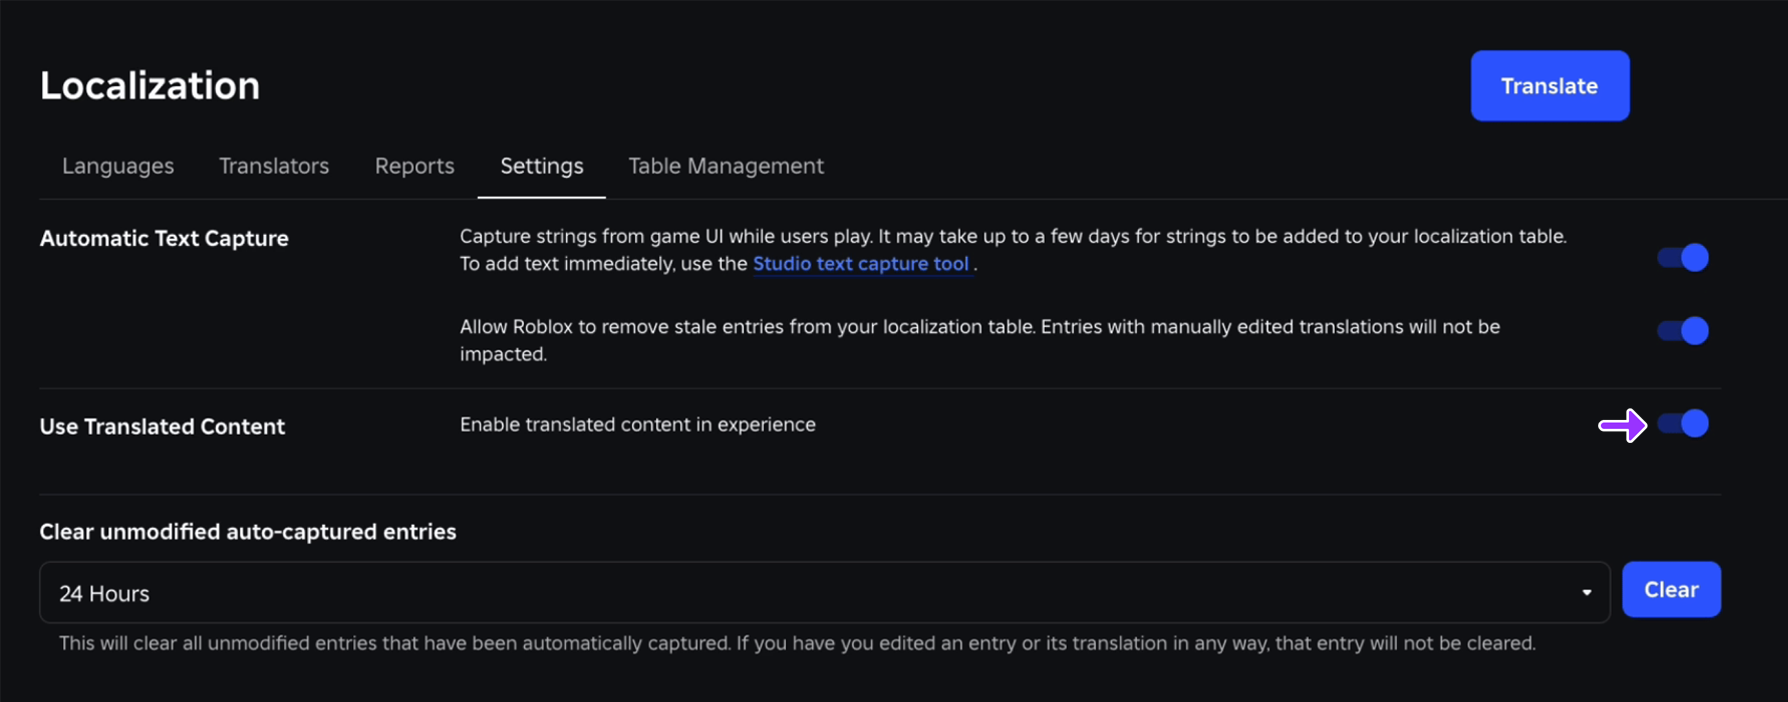Image resolution: width=1788 pixels, height=702 pixels.
Task: Disable the remove stale entries switch
Action: (1683, 331)
